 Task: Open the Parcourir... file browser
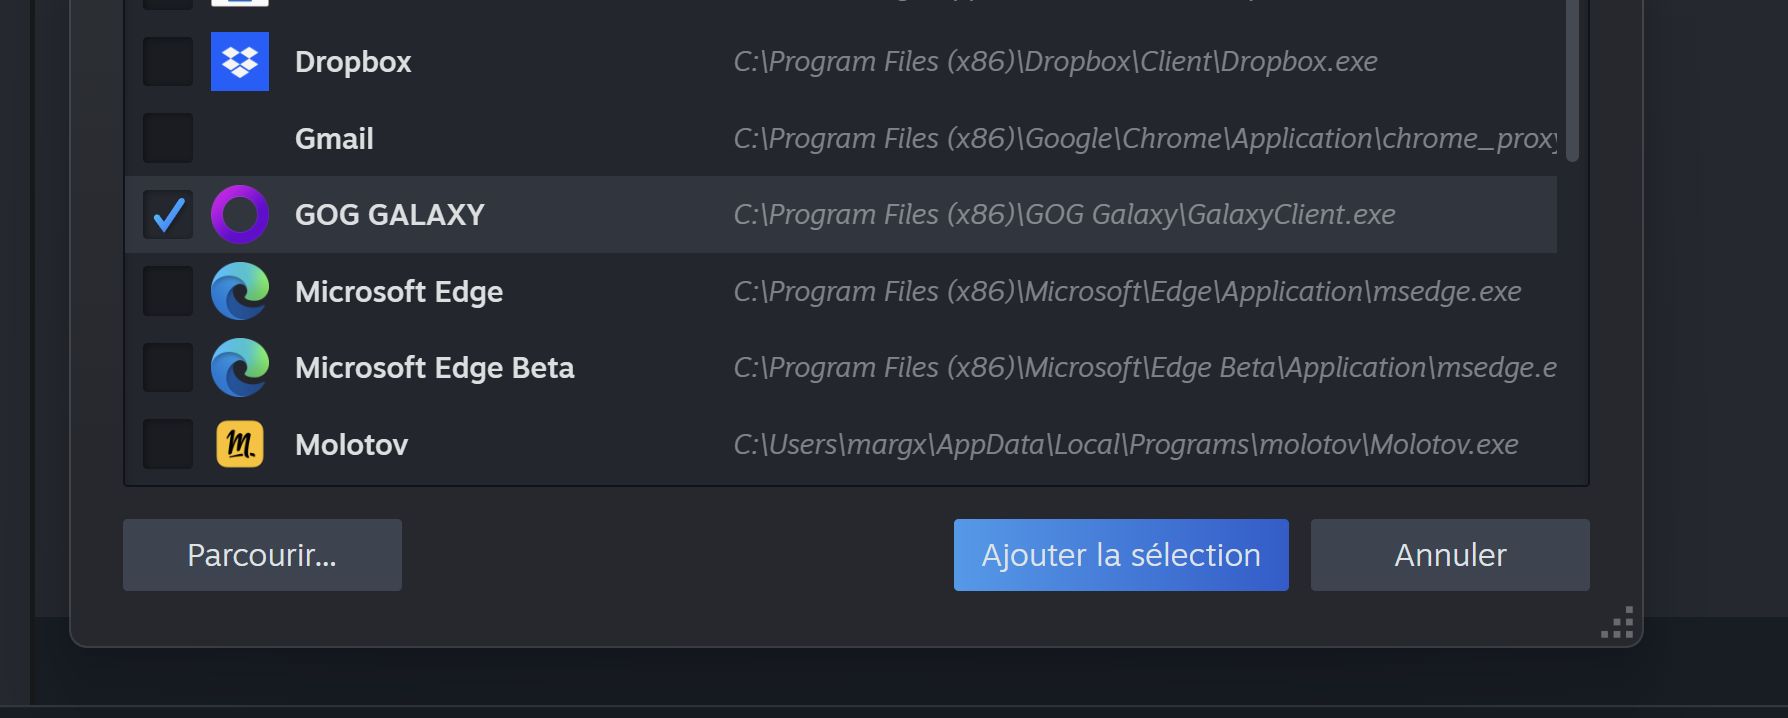262,555
